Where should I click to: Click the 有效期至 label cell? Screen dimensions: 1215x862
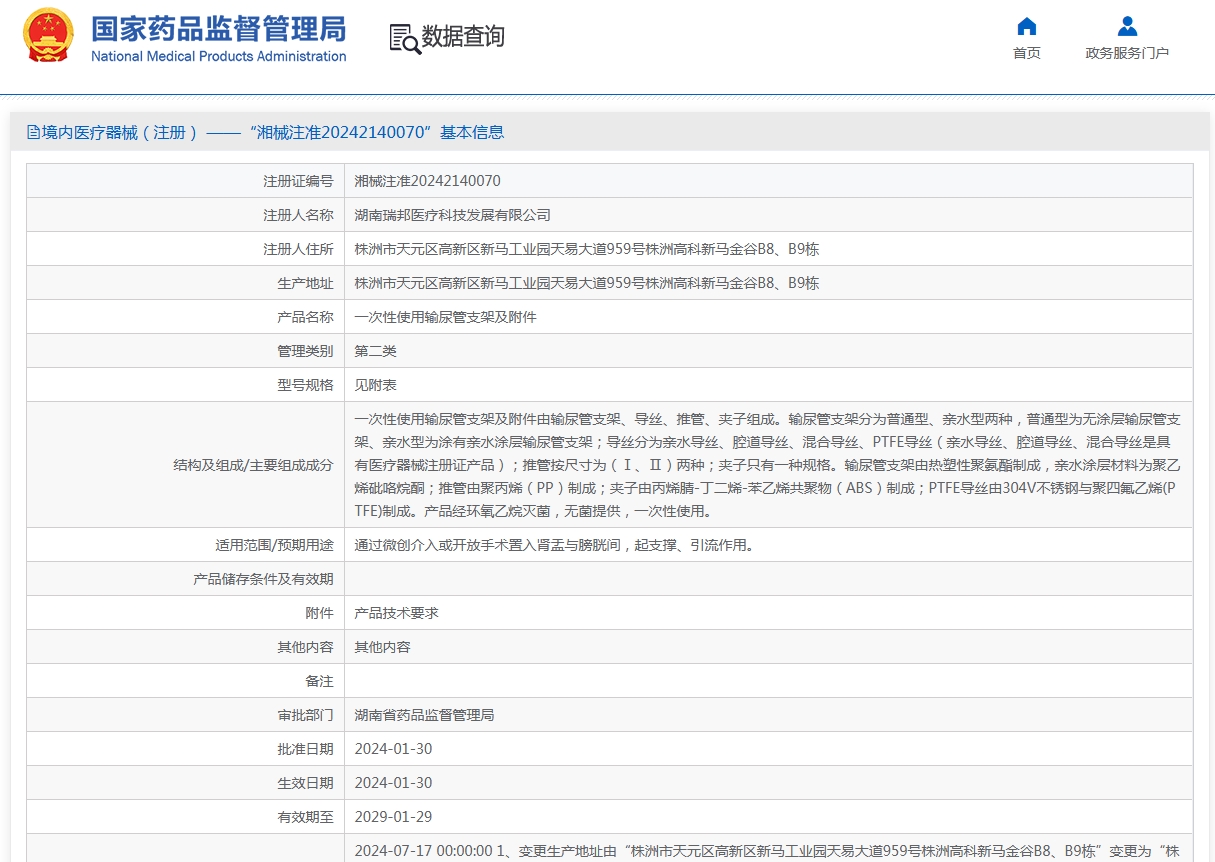(185, 817)
